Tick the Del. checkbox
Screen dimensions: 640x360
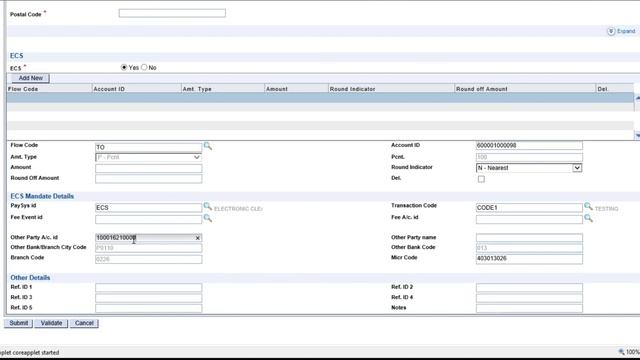click(481, 179)
